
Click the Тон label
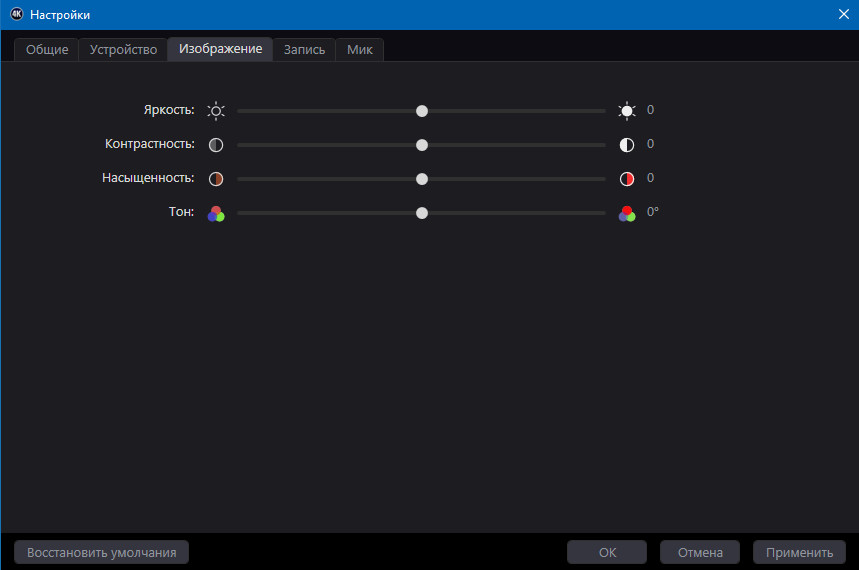pyautogui.click(x=181, y=212)
